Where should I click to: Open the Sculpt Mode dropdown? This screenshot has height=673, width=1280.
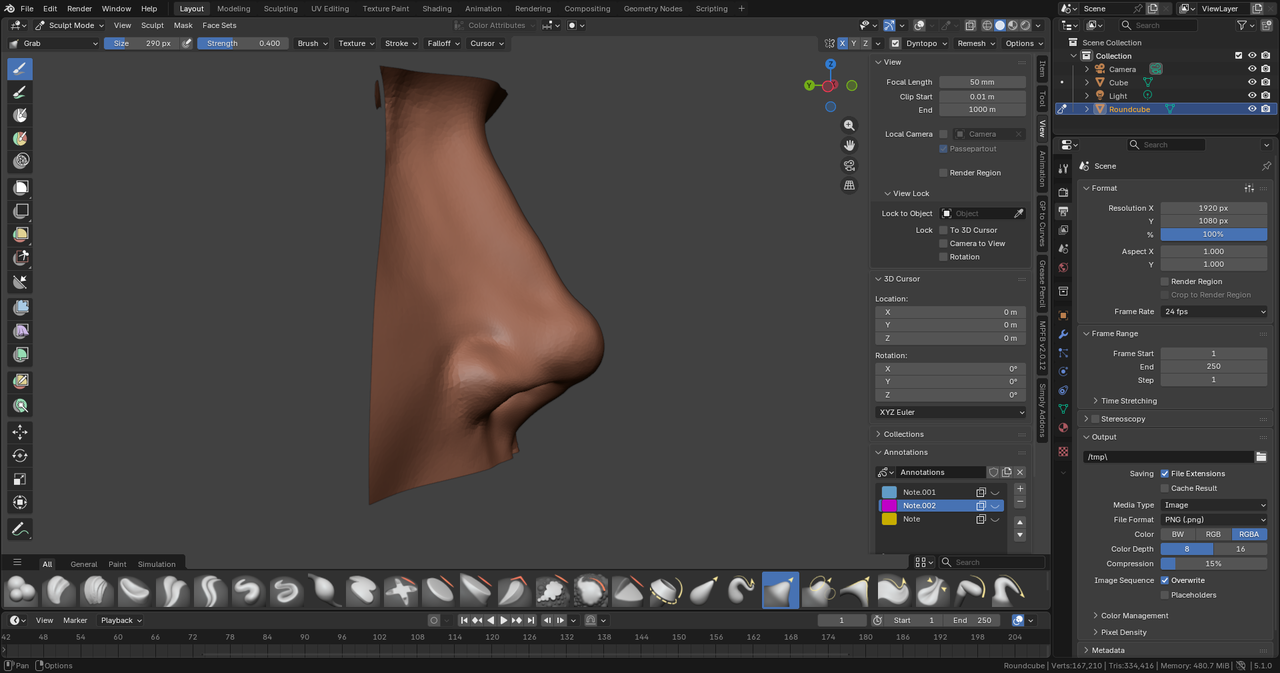tap(71, 25)
